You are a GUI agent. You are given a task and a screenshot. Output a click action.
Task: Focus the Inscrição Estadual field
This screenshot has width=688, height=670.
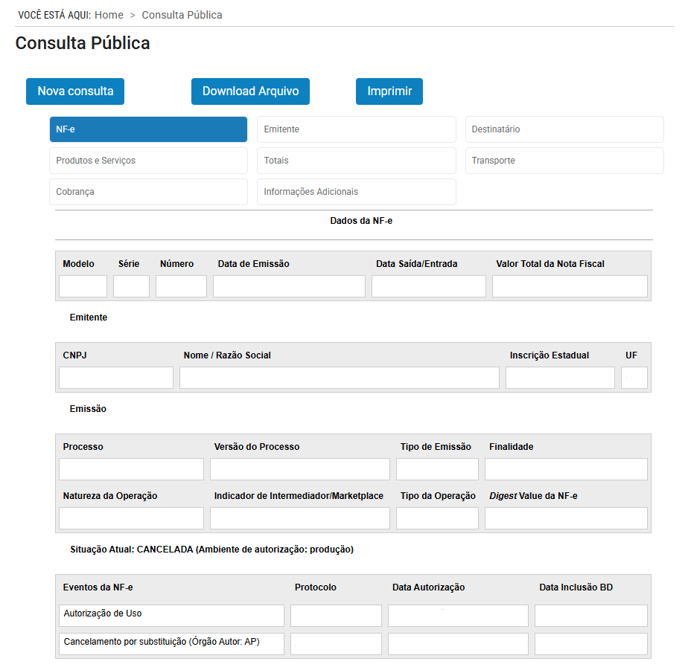560,378
